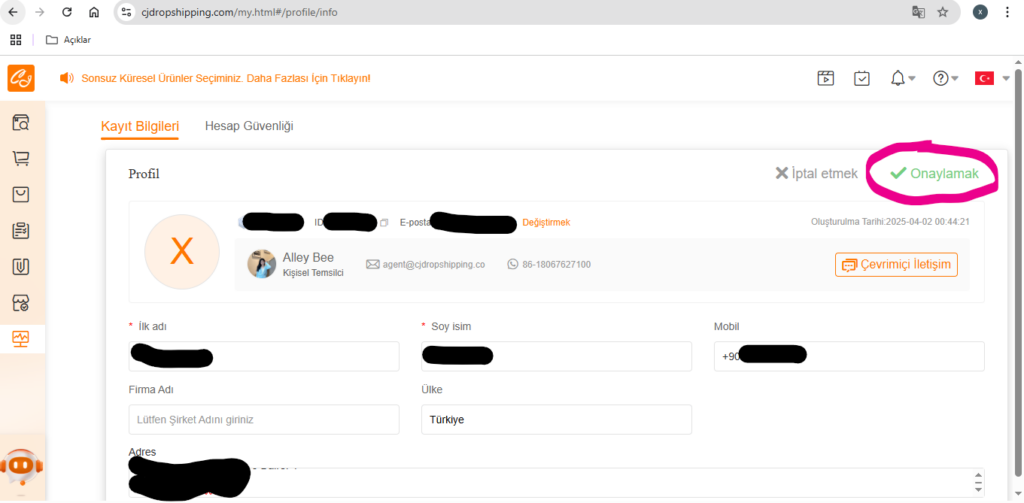Image resolution: width=1024 pixels, height=503 pixels.
Task: Open the calendar check-in icon in header
Action: pos(862,78)
